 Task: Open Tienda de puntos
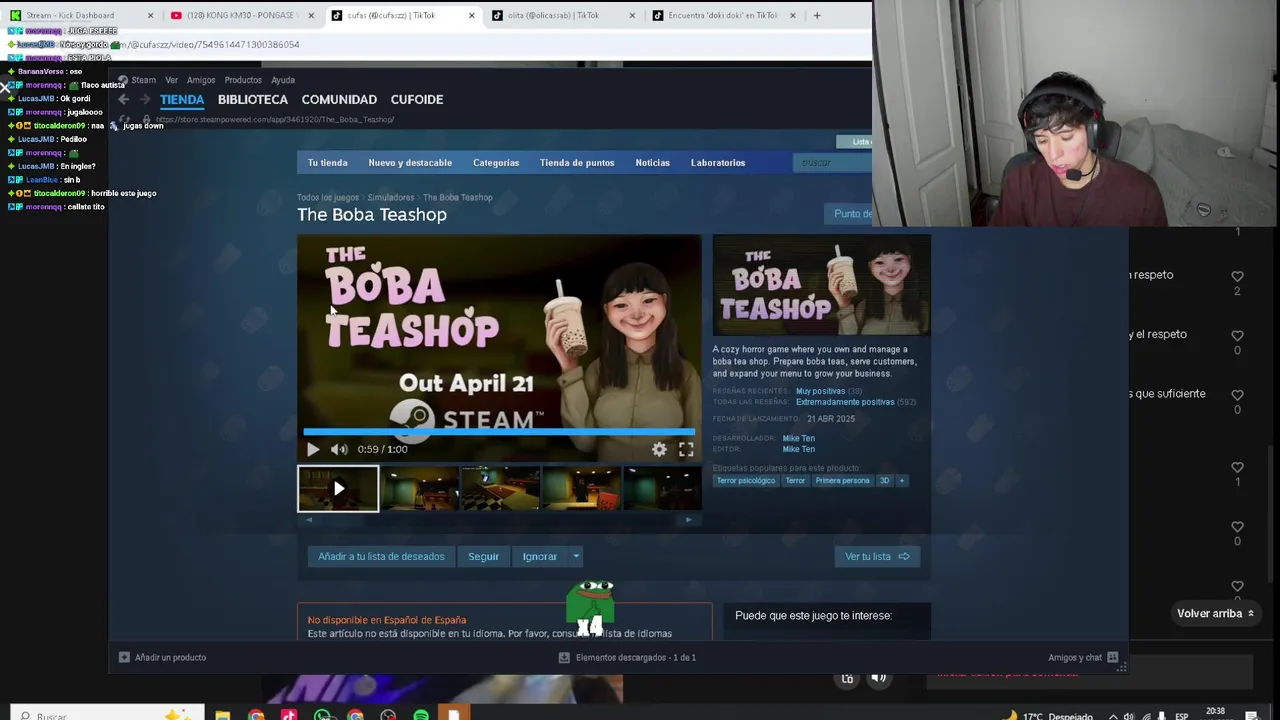[x=577, y=162]
